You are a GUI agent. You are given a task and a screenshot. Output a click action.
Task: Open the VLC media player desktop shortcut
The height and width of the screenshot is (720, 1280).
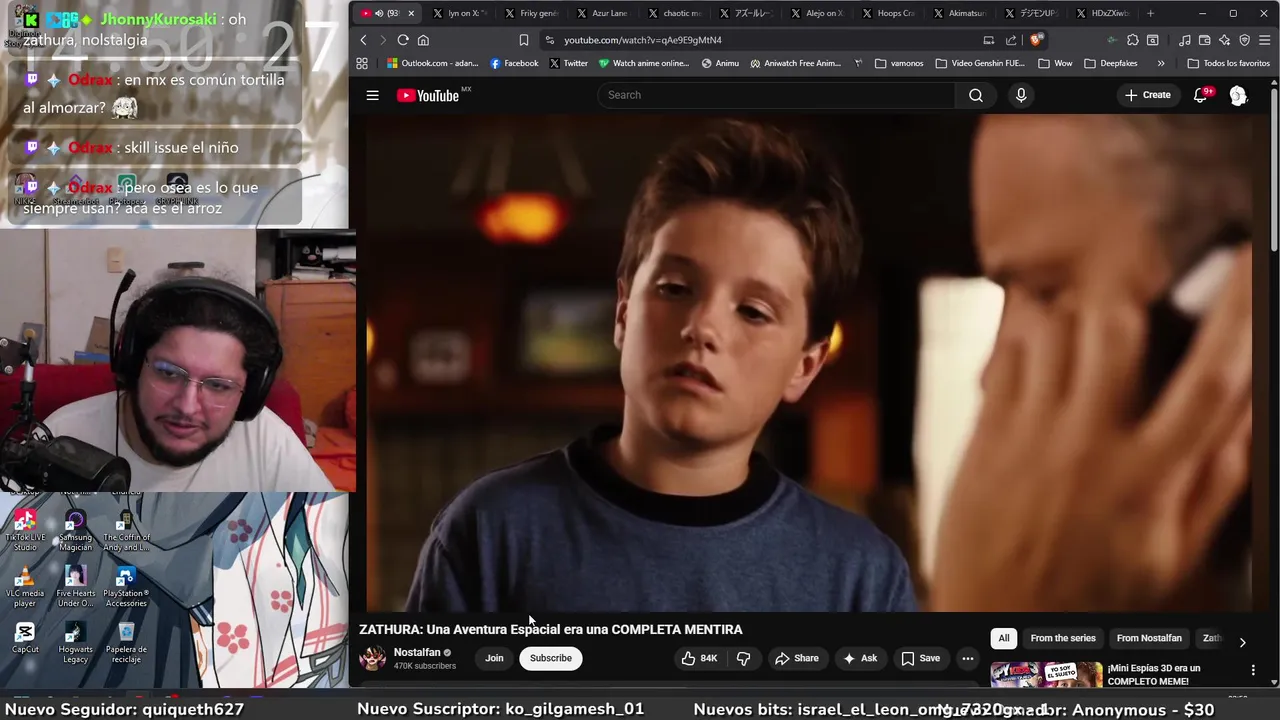click(25, 587)
